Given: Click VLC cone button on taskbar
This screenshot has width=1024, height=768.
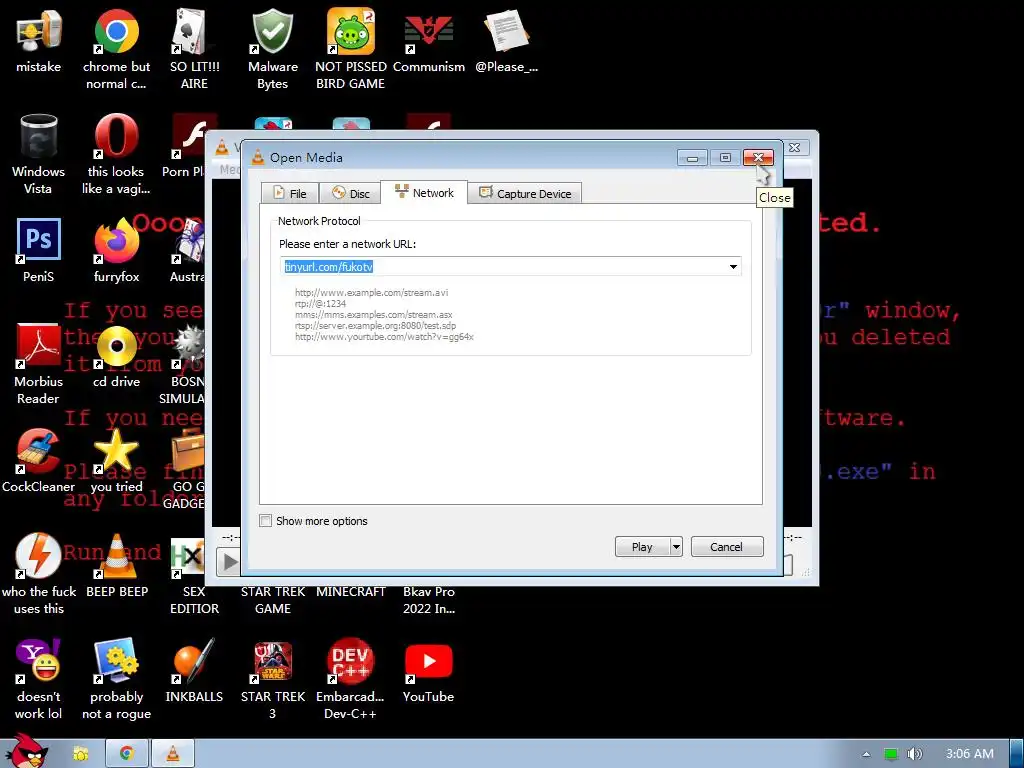Looking at the screenshot, I should pyautogui.click(x=173, y=754).
